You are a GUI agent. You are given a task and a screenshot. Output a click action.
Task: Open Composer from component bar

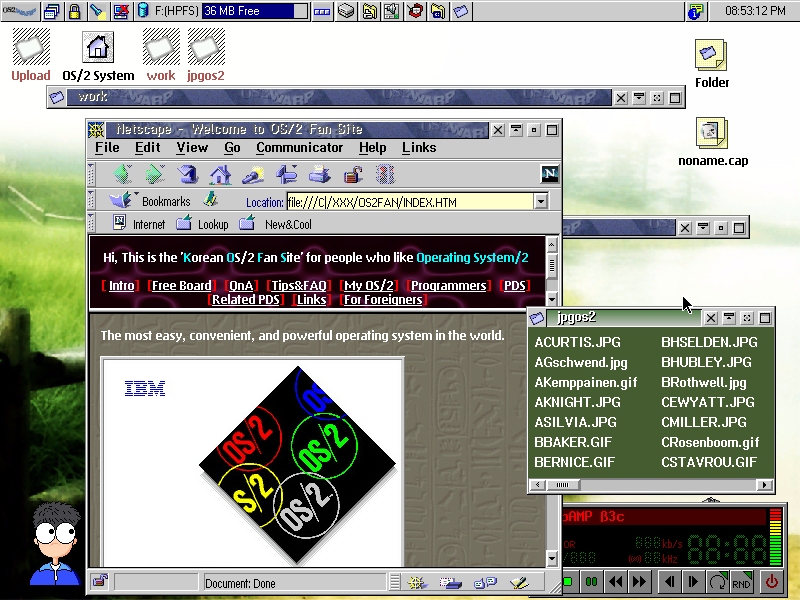pyautogui.click(x=519, y=582)
